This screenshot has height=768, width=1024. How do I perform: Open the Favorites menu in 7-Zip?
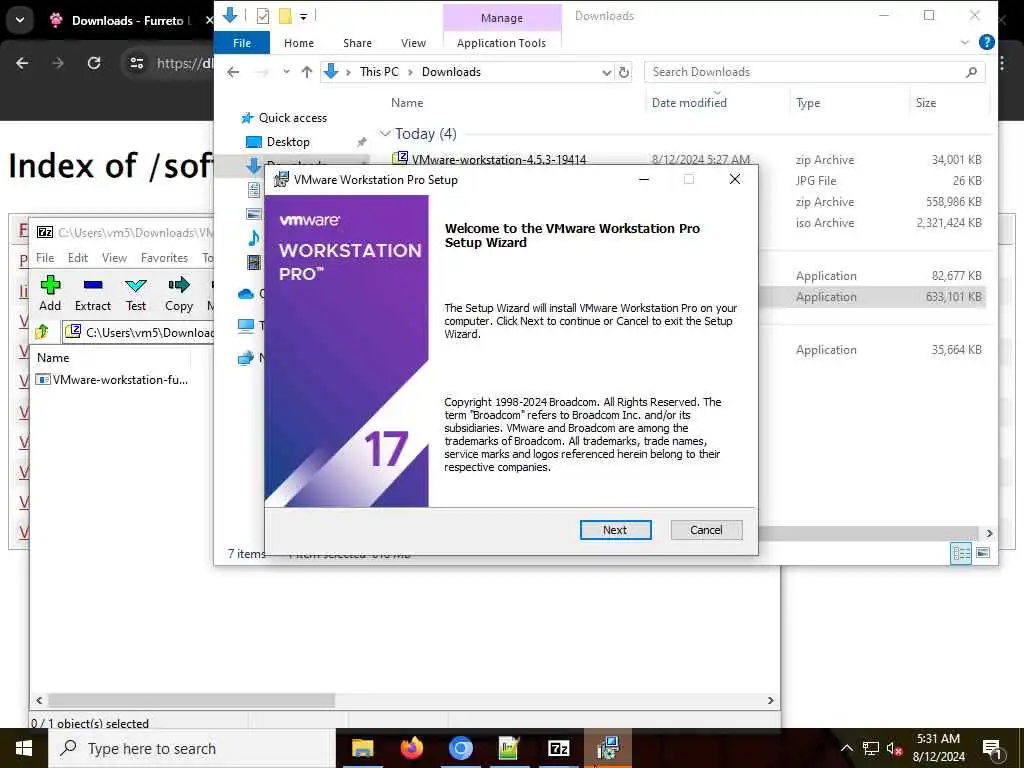click(x=164, y=257)
